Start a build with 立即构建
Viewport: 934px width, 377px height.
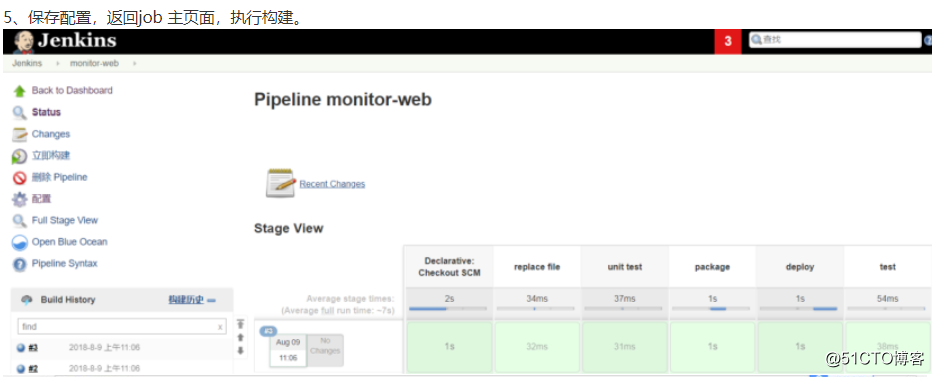click(x=51, y=155)
